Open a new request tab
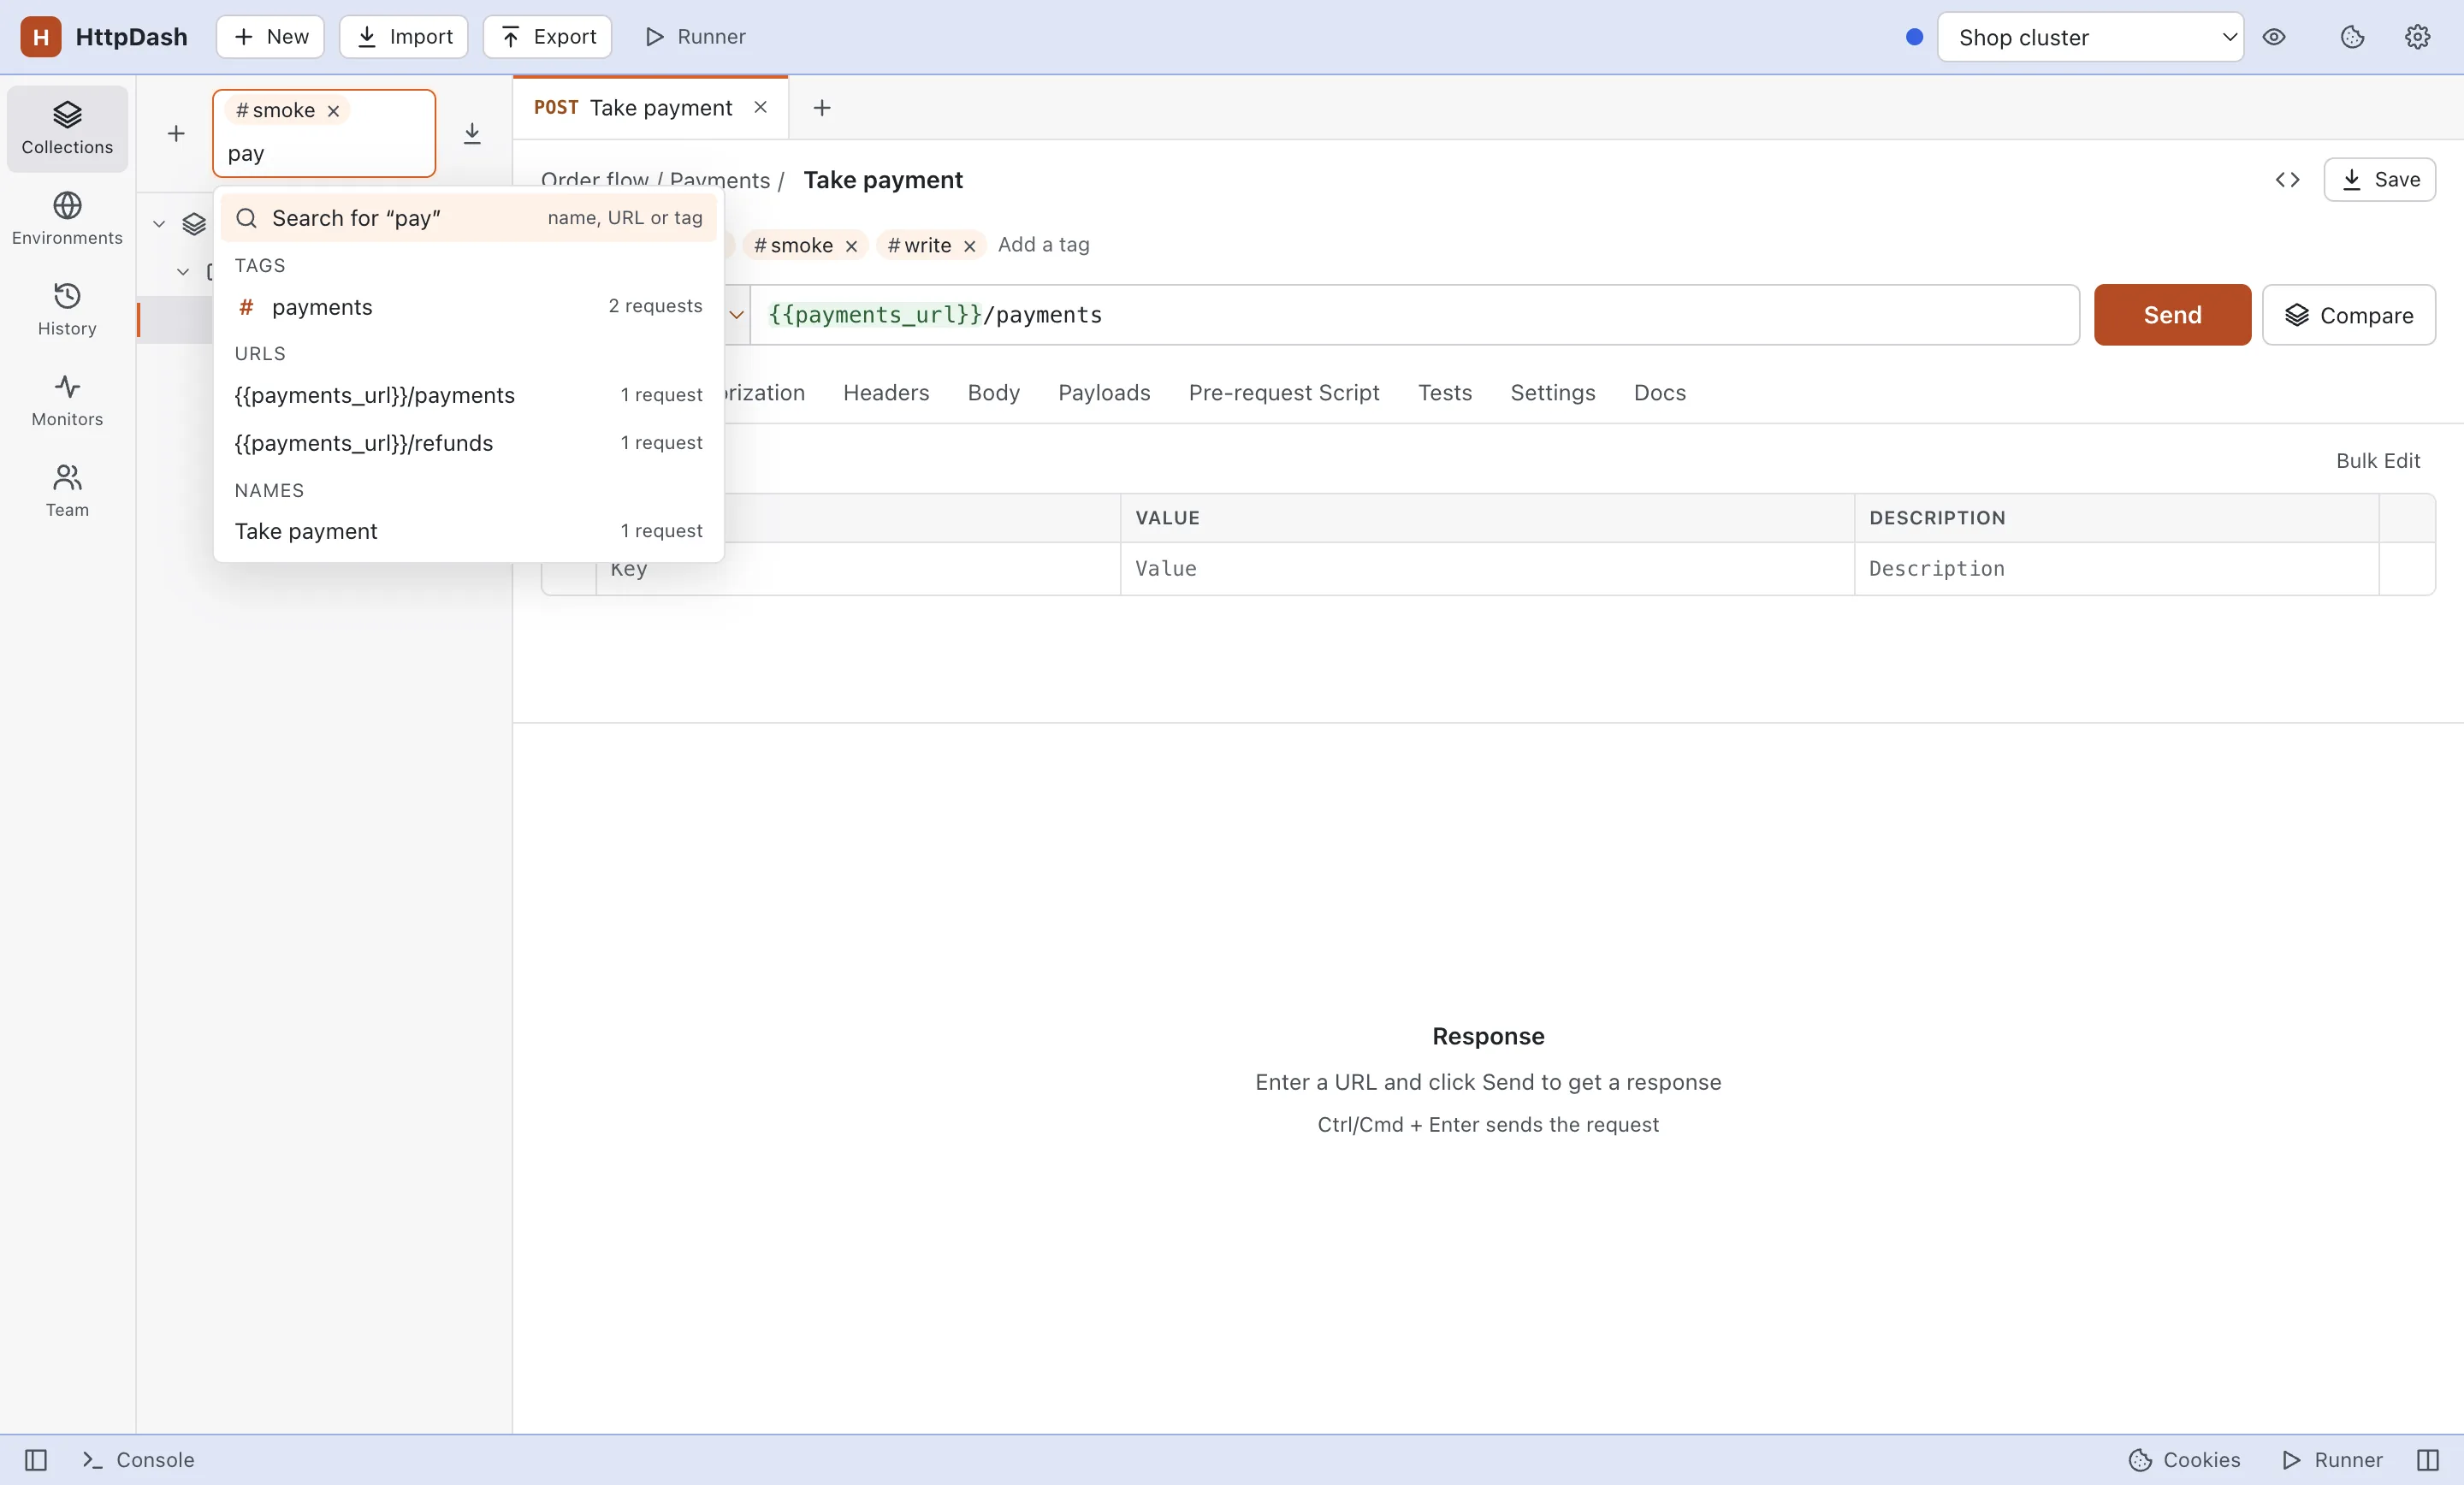This screenshot has height=1485, width=2464. tap(822, 107)
